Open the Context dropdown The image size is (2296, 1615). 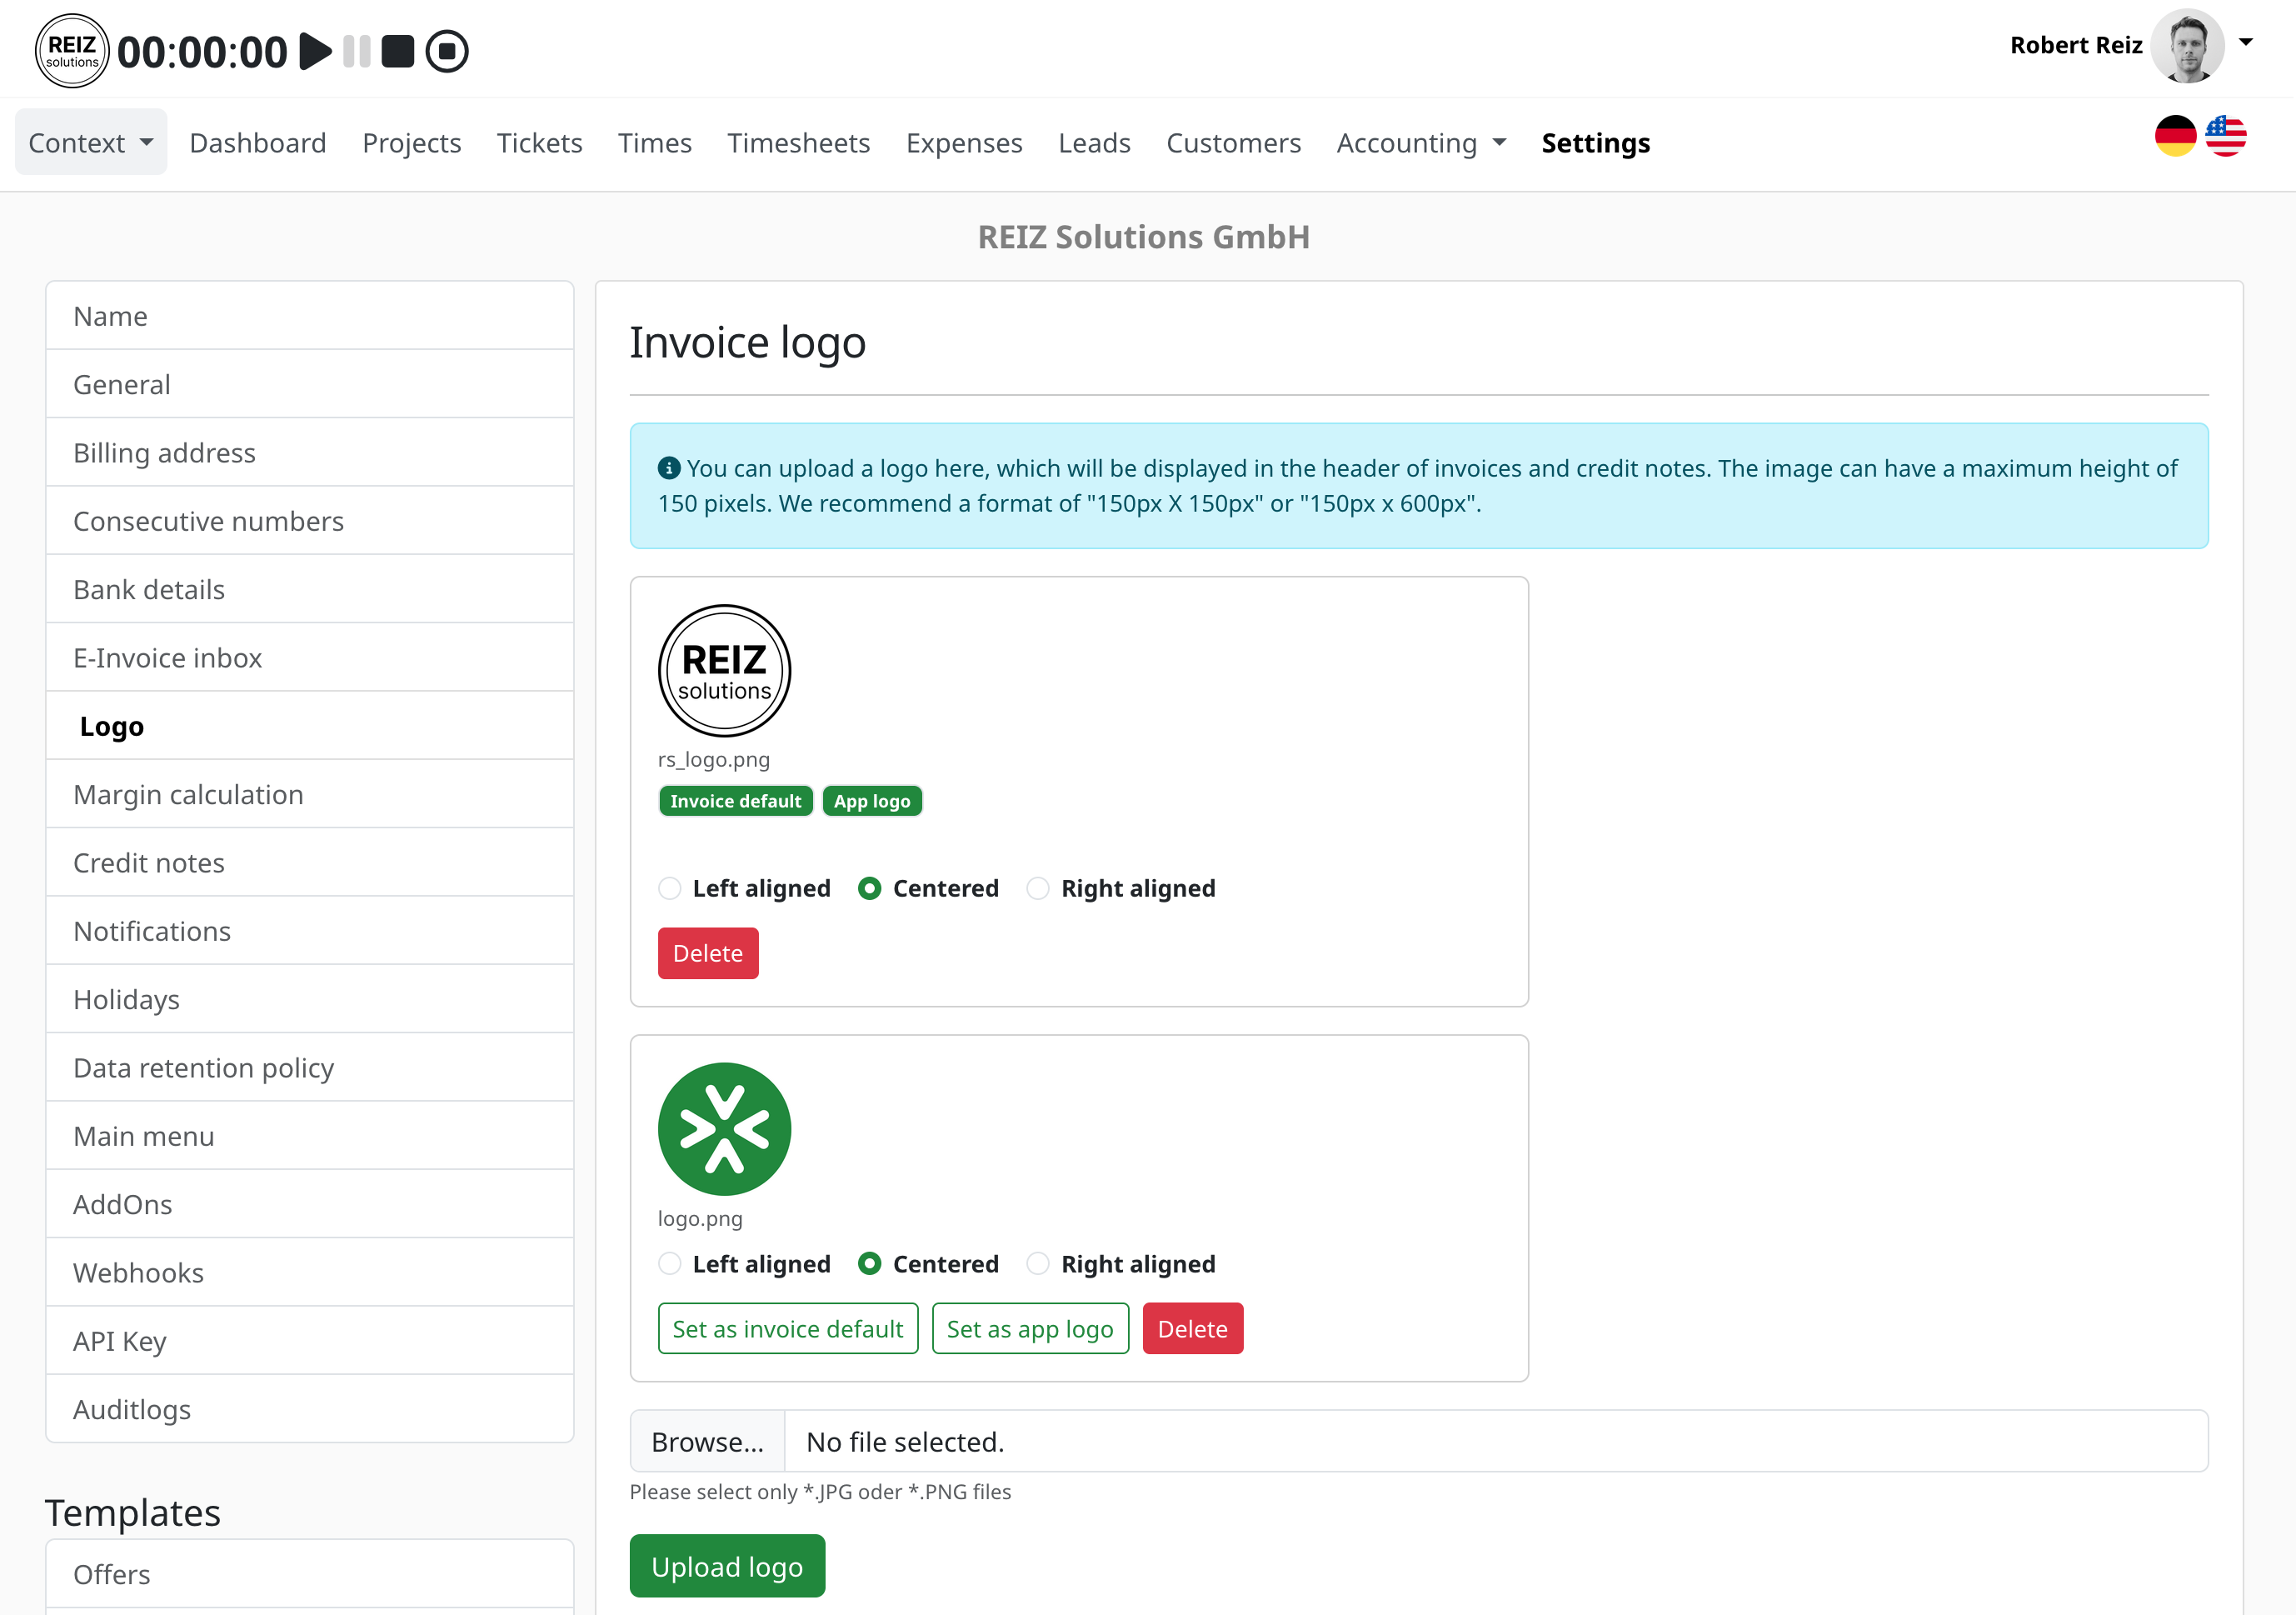[91, 142]
